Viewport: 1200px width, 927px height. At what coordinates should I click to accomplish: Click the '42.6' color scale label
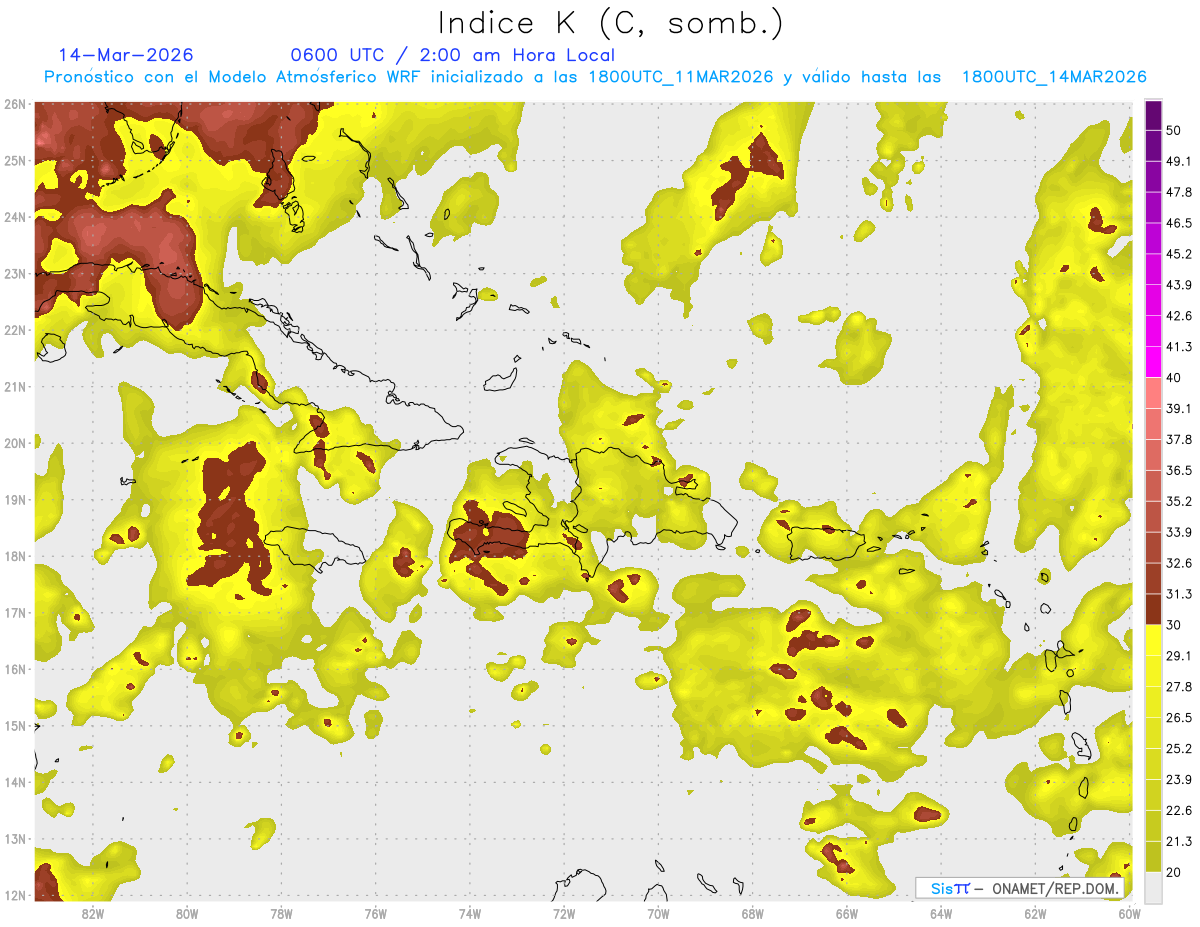pos(1178,316)
